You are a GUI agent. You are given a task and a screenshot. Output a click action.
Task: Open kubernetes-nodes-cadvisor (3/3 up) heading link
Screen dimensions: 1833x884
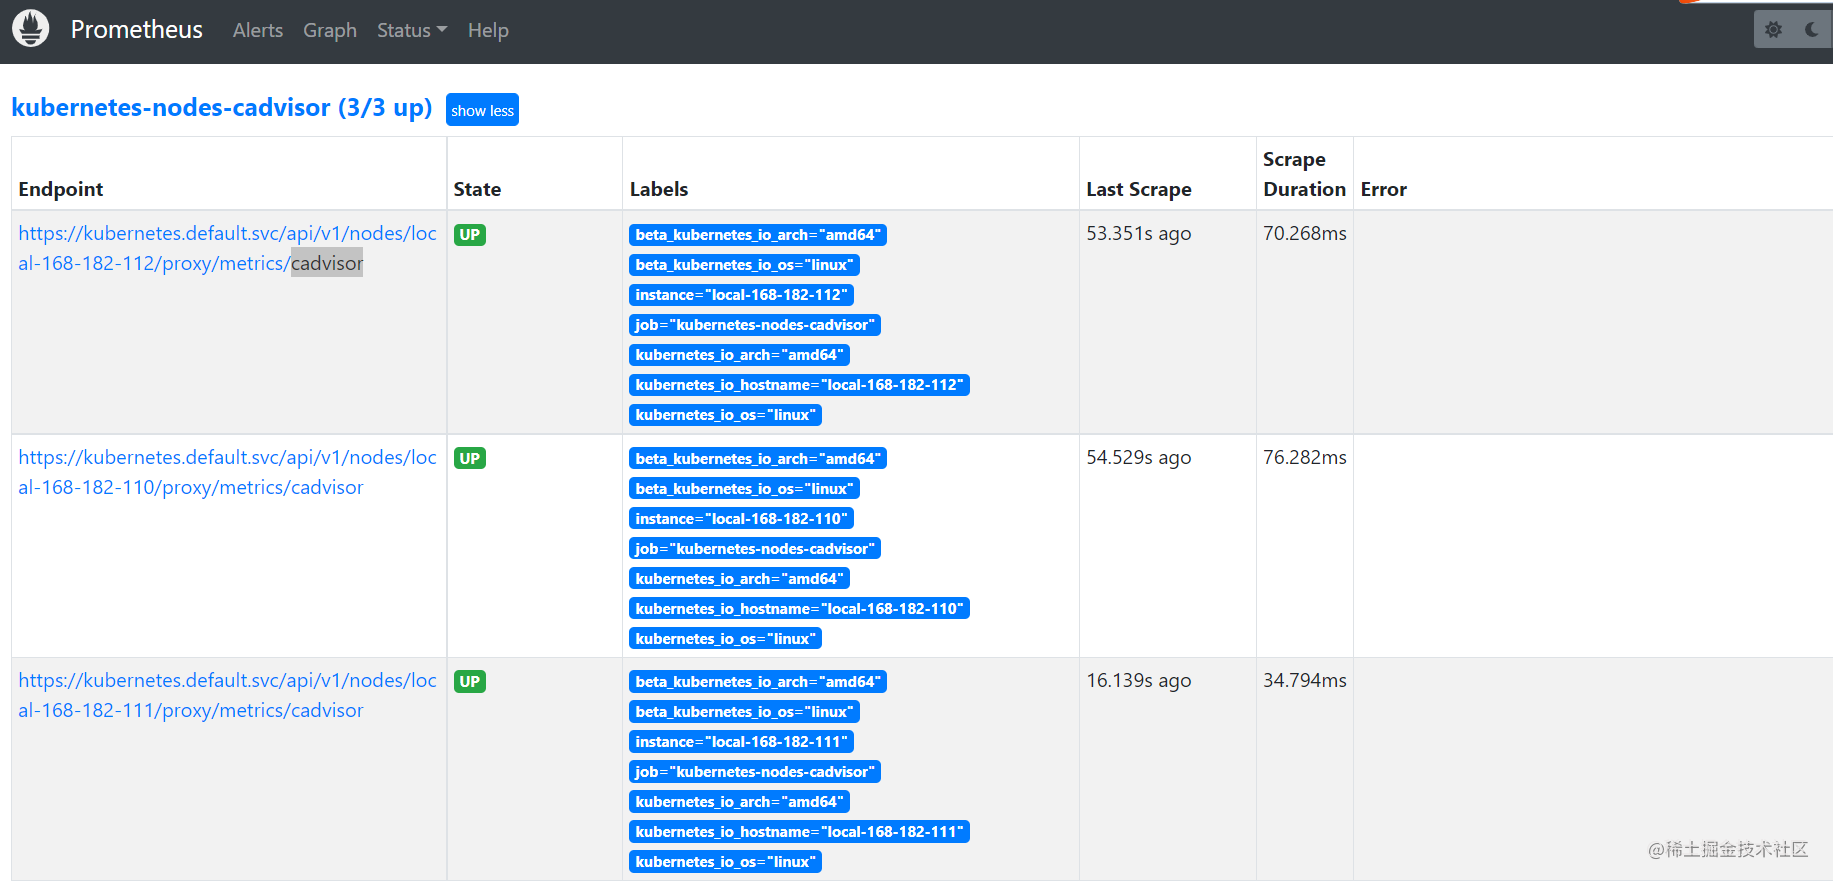[x=222, y=107]
